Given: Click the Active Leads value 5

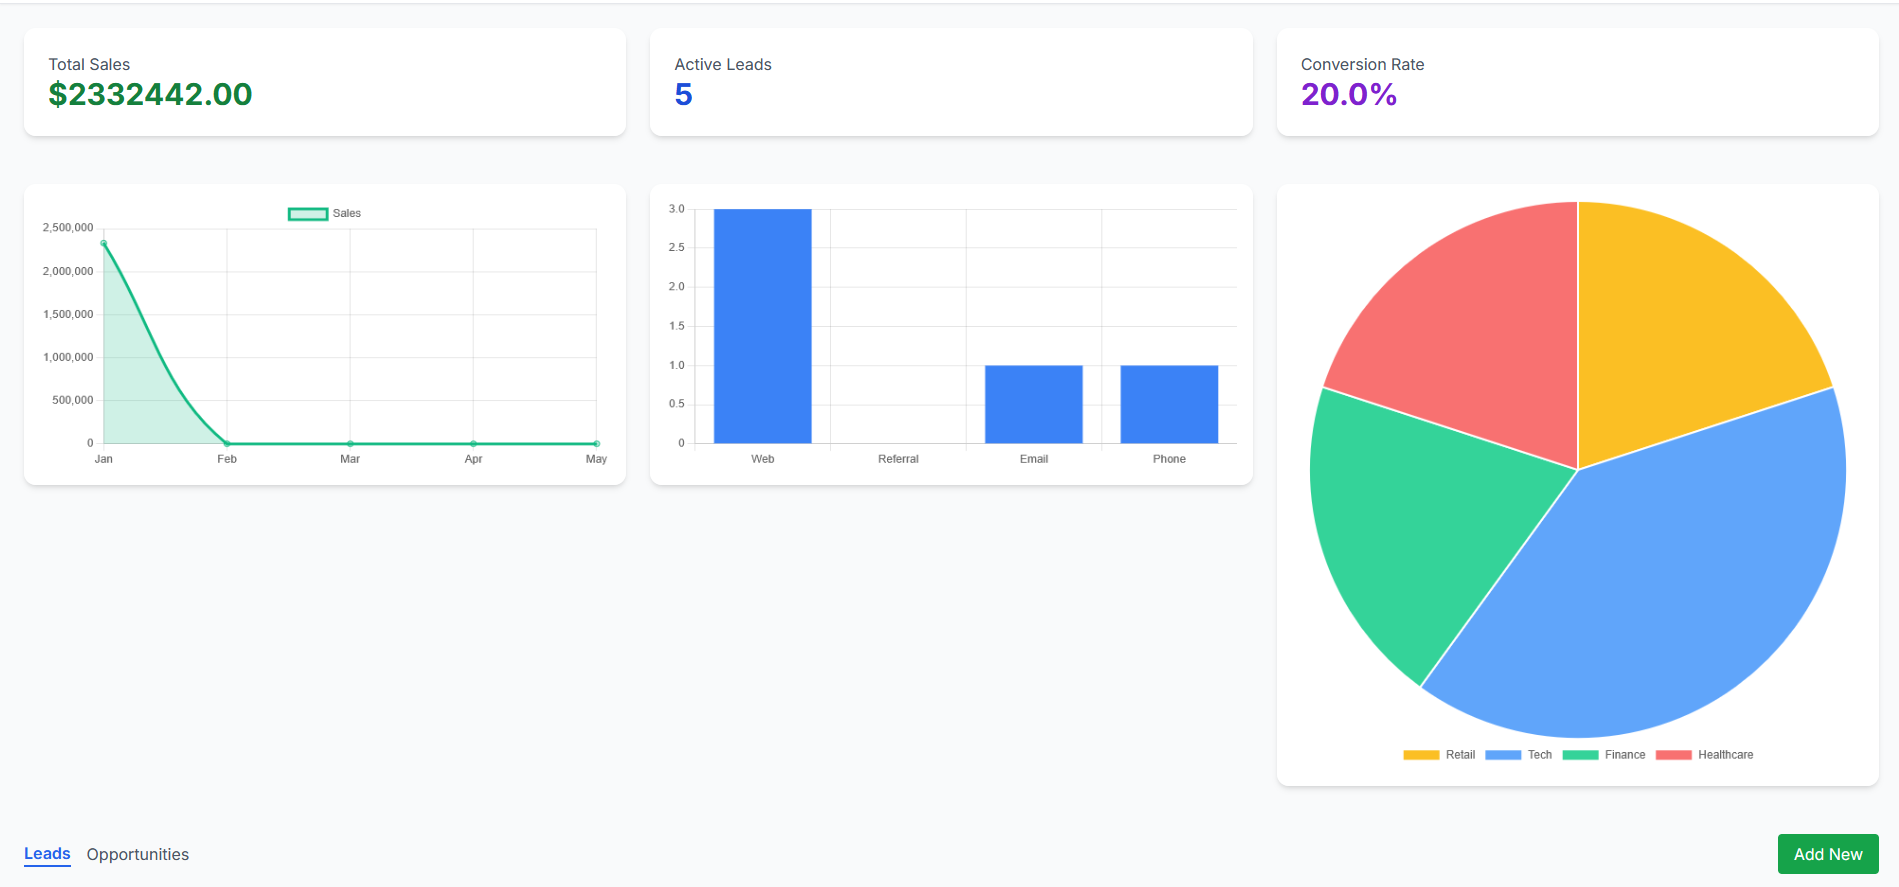Looking at the screenshot, I should tap(683, 94).
